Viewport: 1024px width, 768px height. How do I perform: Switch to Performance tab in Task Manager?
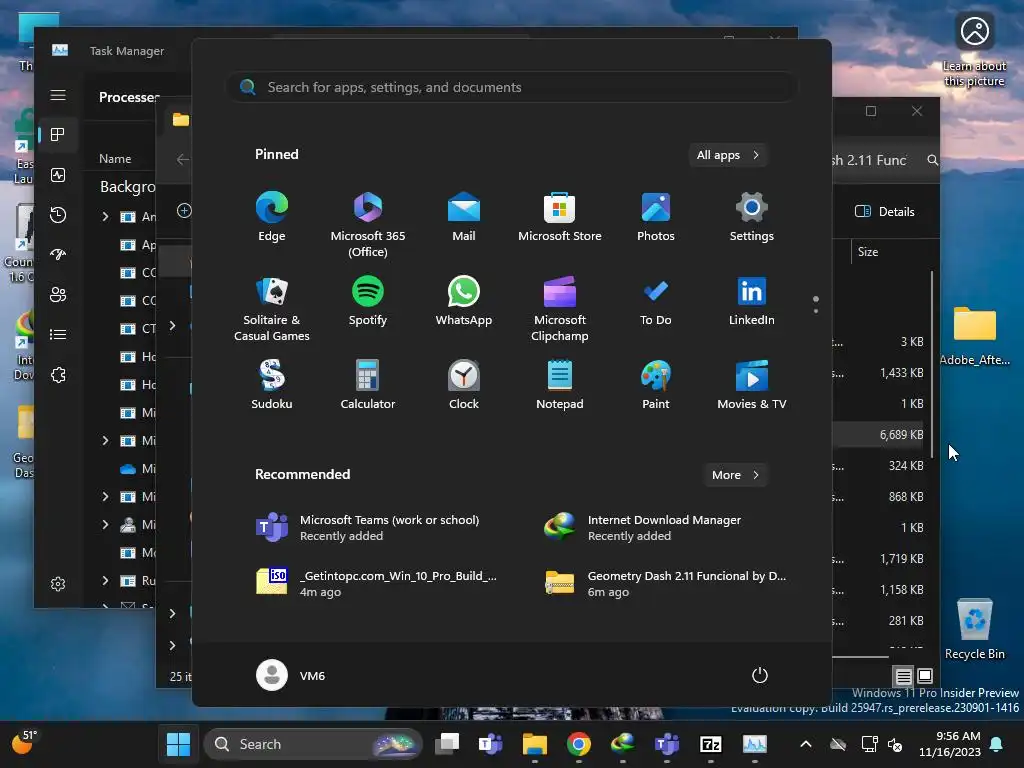pyautogui.click(x=58, y=175)
